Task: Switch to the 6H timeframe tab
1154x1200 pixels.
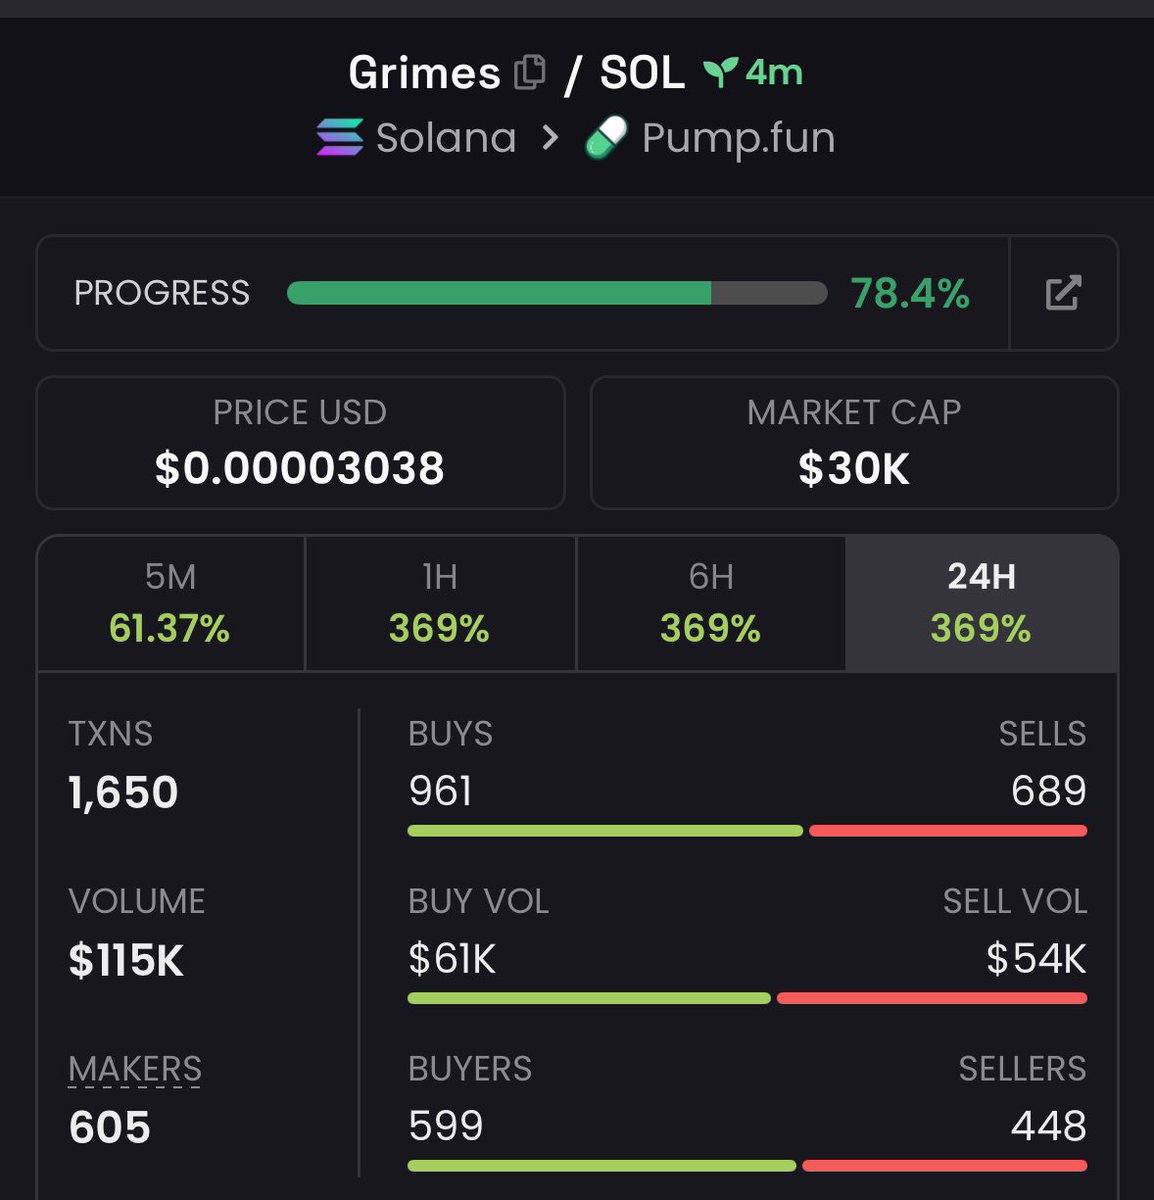Action: 710,603
